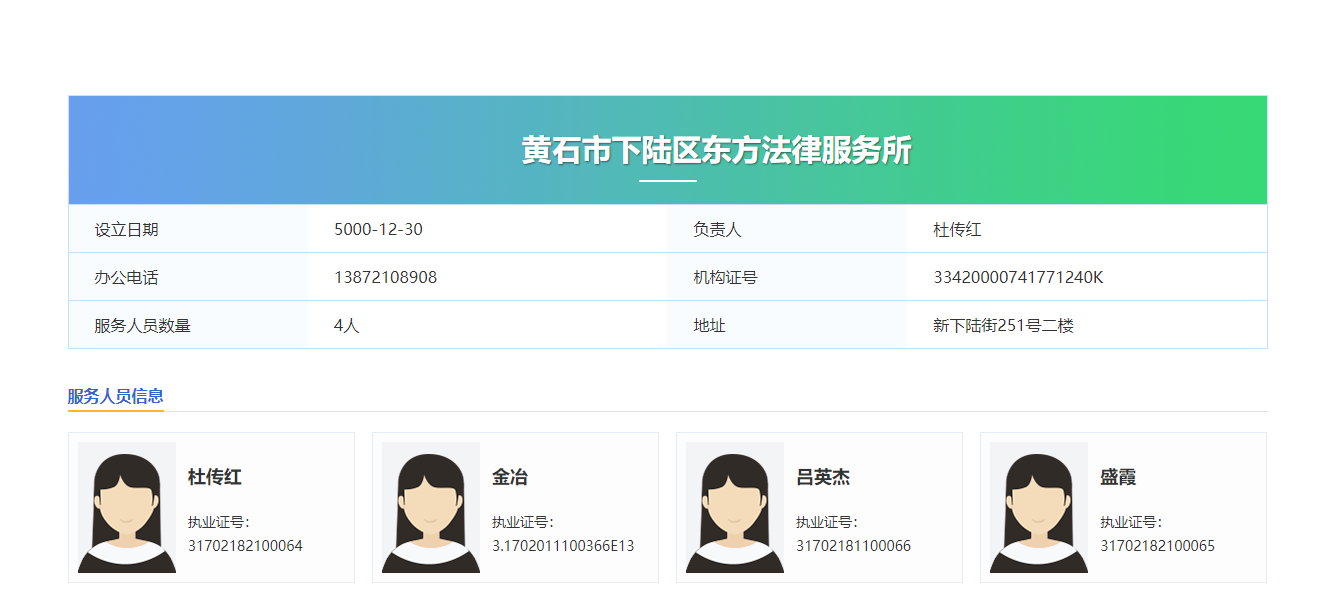Click 杜传红's avatar photo in the staff card

click(127, 507)
